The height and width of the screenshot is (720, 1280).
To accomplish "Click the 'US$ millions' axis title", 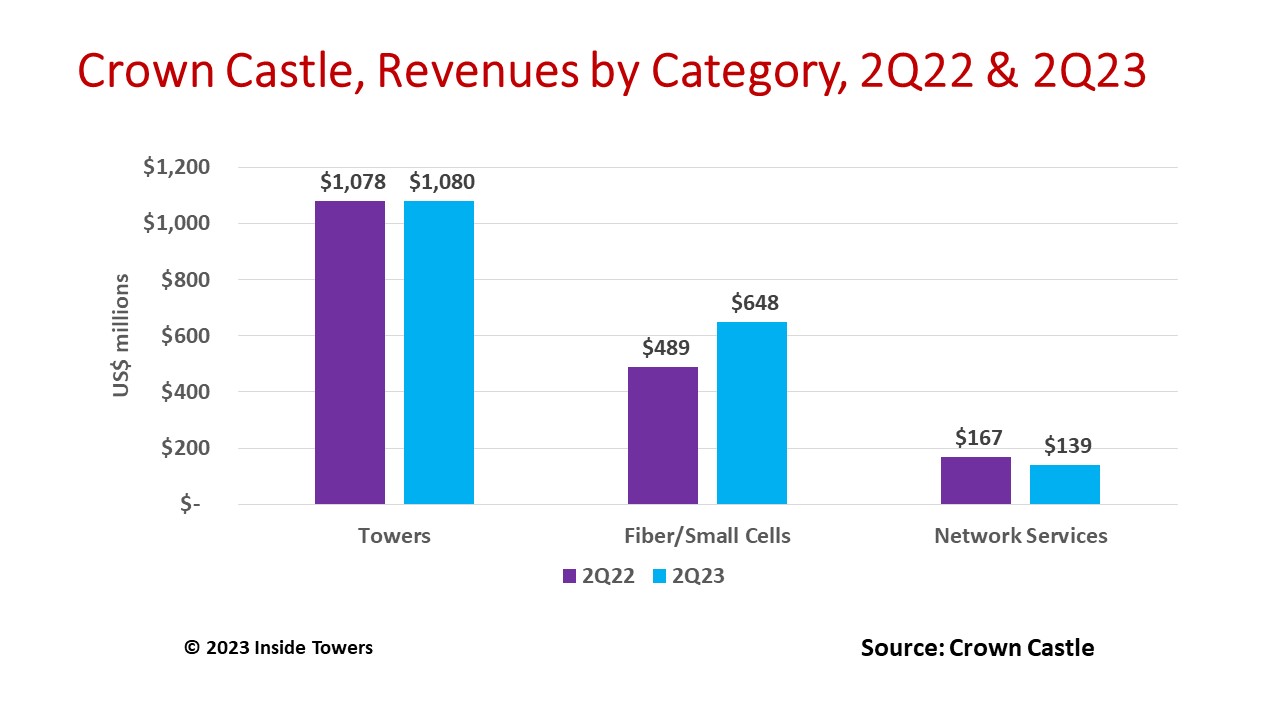I will 121,335.
